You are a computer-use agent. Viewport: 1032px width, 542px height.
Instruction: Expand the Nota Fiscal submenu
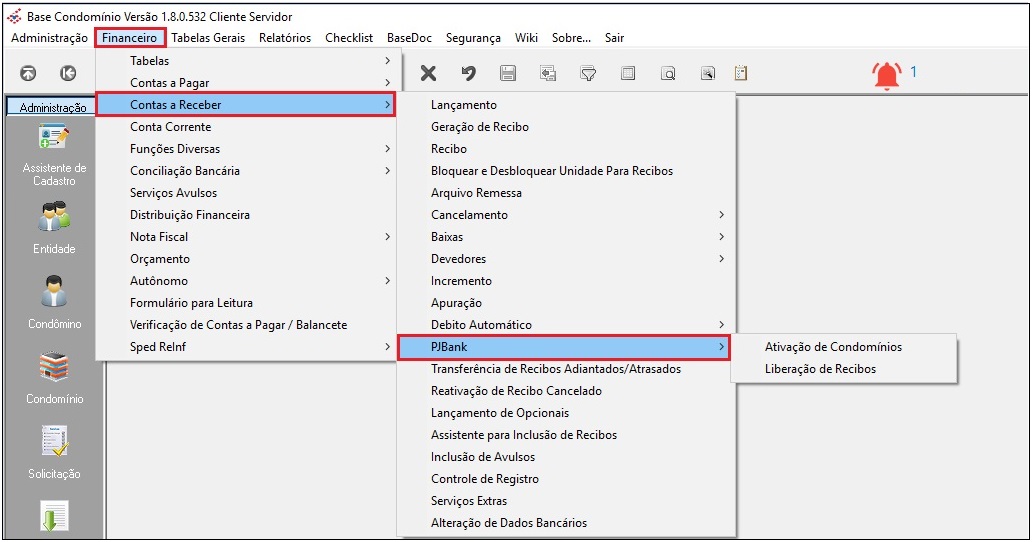[245, 237]
